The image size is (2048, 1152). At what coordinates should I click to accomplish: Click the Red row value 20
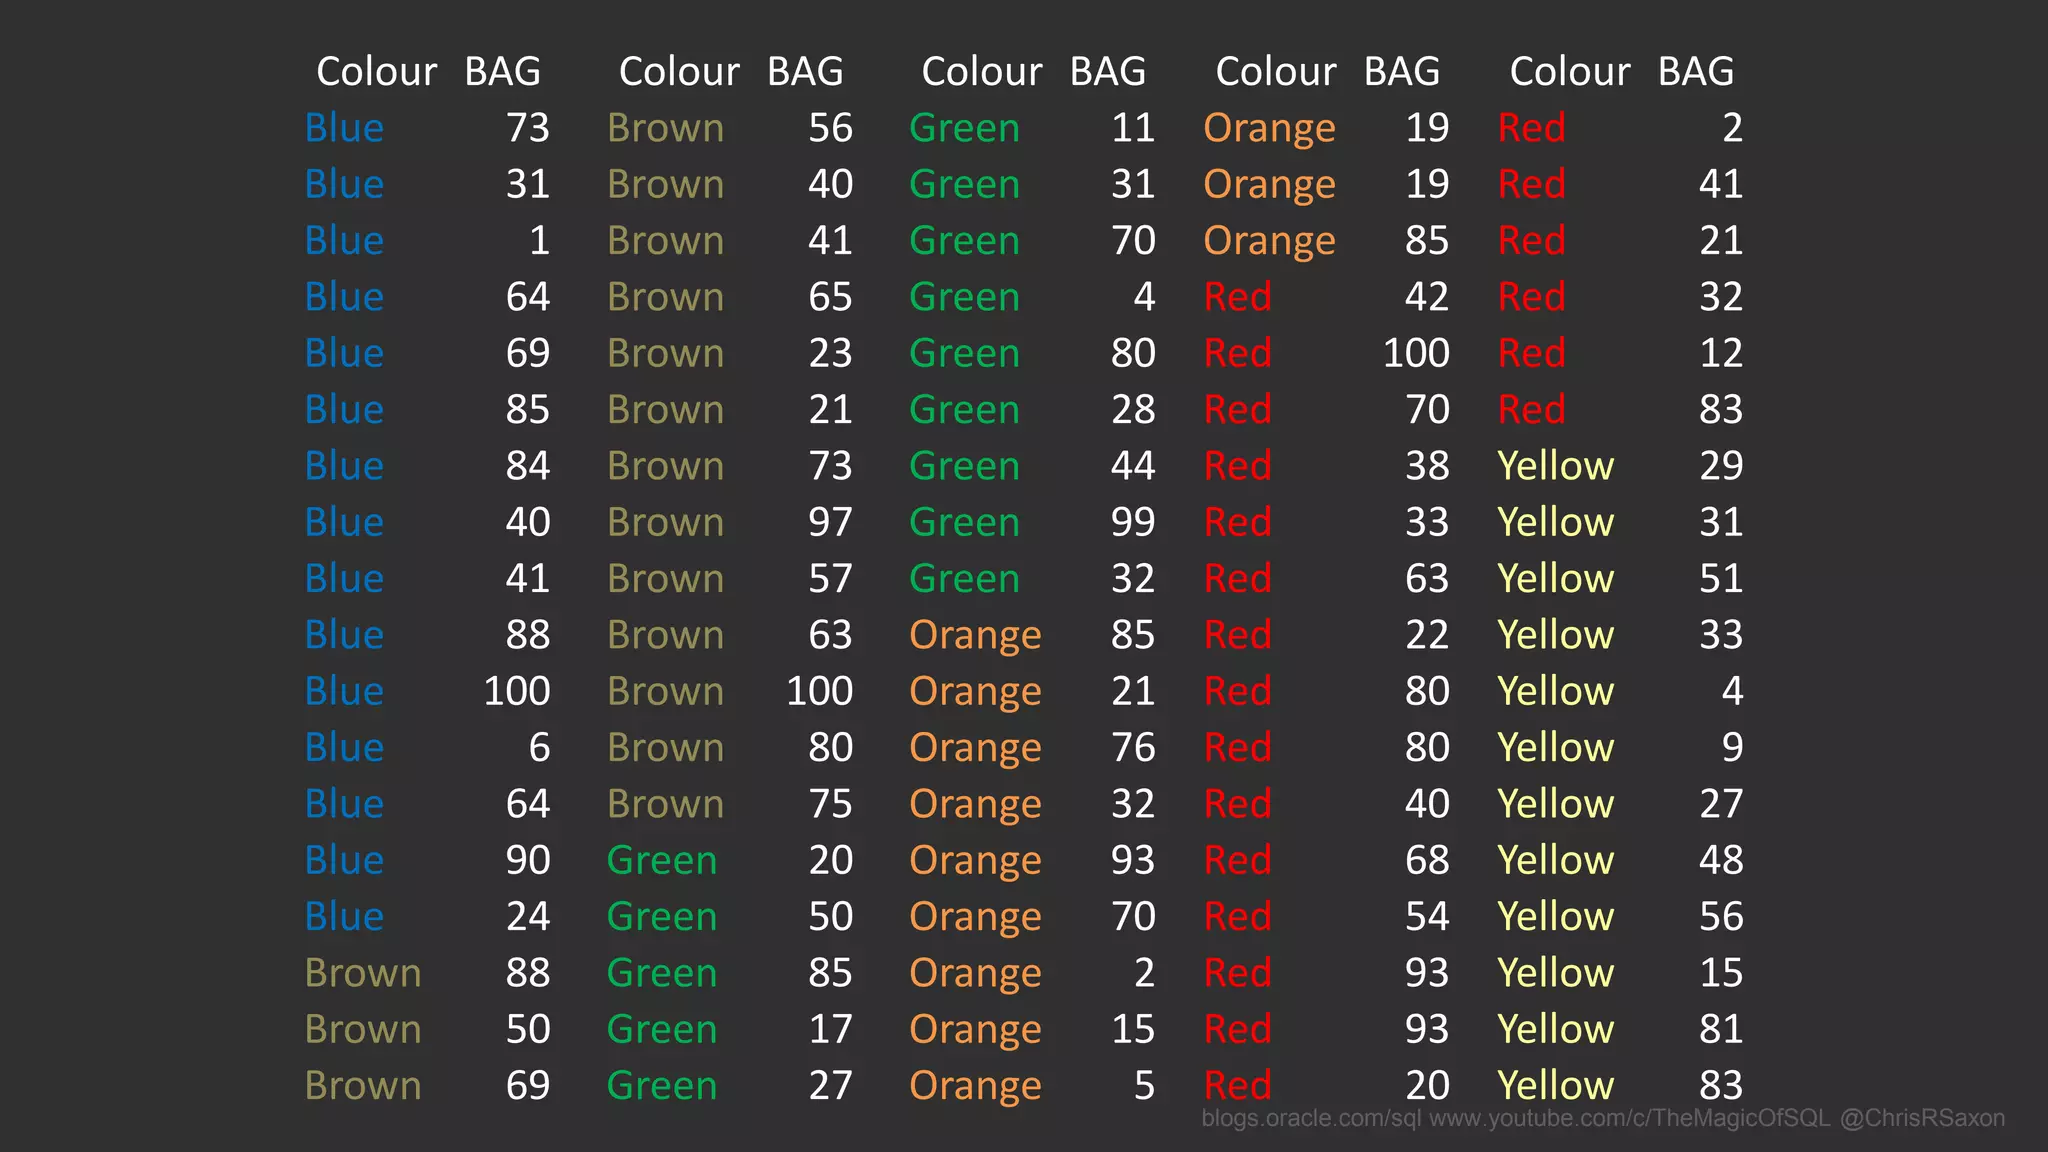click(x=1427, y=1086)
